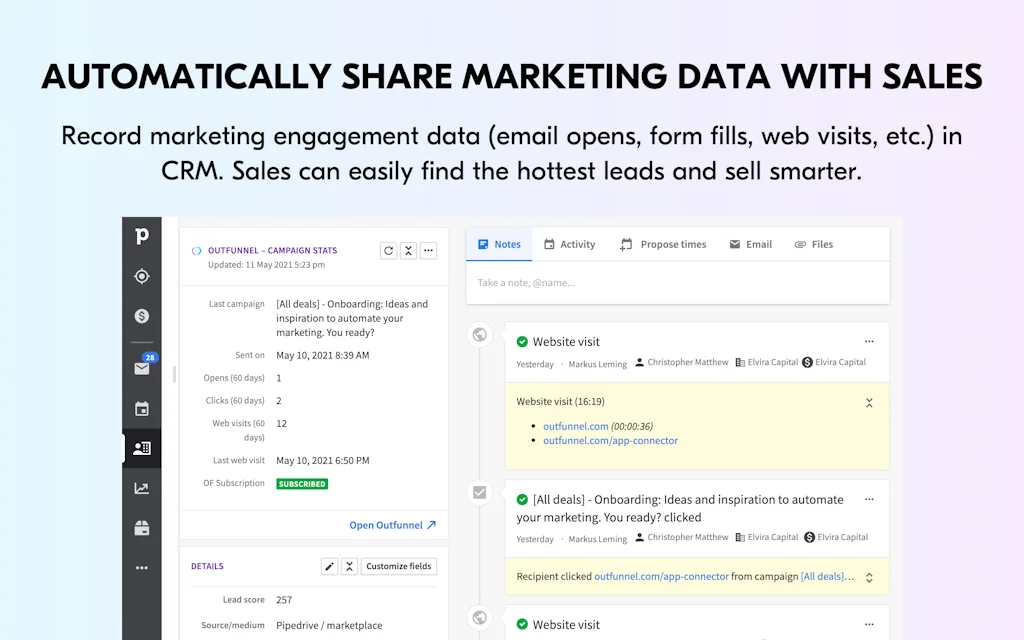Open Products via the briefcase icon
This screenshot has height=640, width=1024.
coord(142,527)
